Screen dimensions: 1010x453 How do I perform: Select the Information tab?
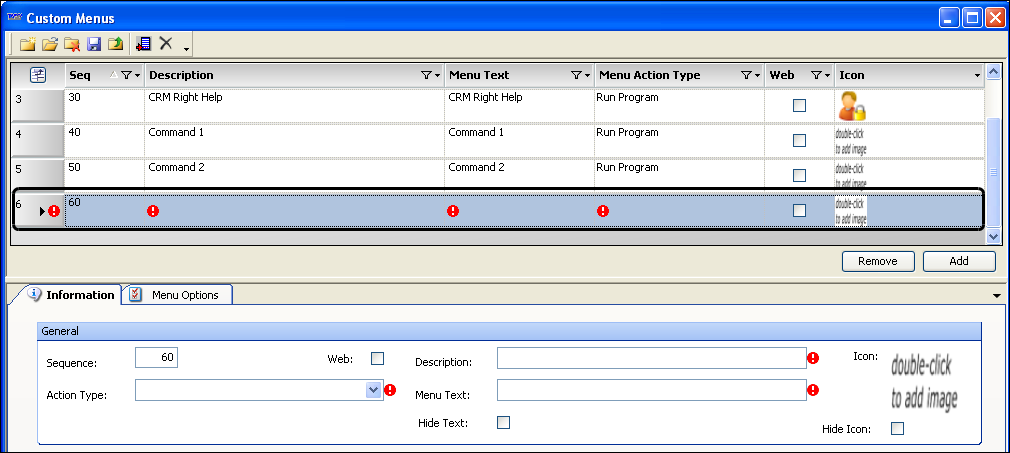71,295
